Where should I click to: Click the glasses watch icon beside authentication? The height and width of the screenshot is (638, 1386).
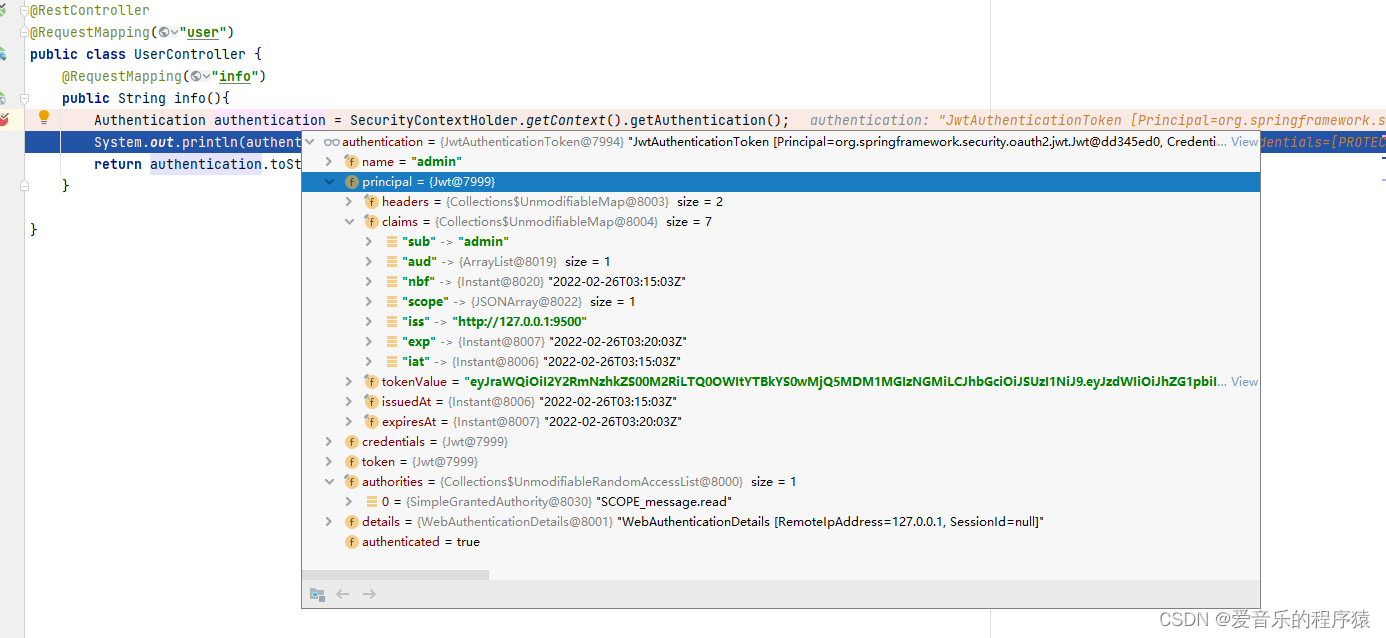(331, 142)
